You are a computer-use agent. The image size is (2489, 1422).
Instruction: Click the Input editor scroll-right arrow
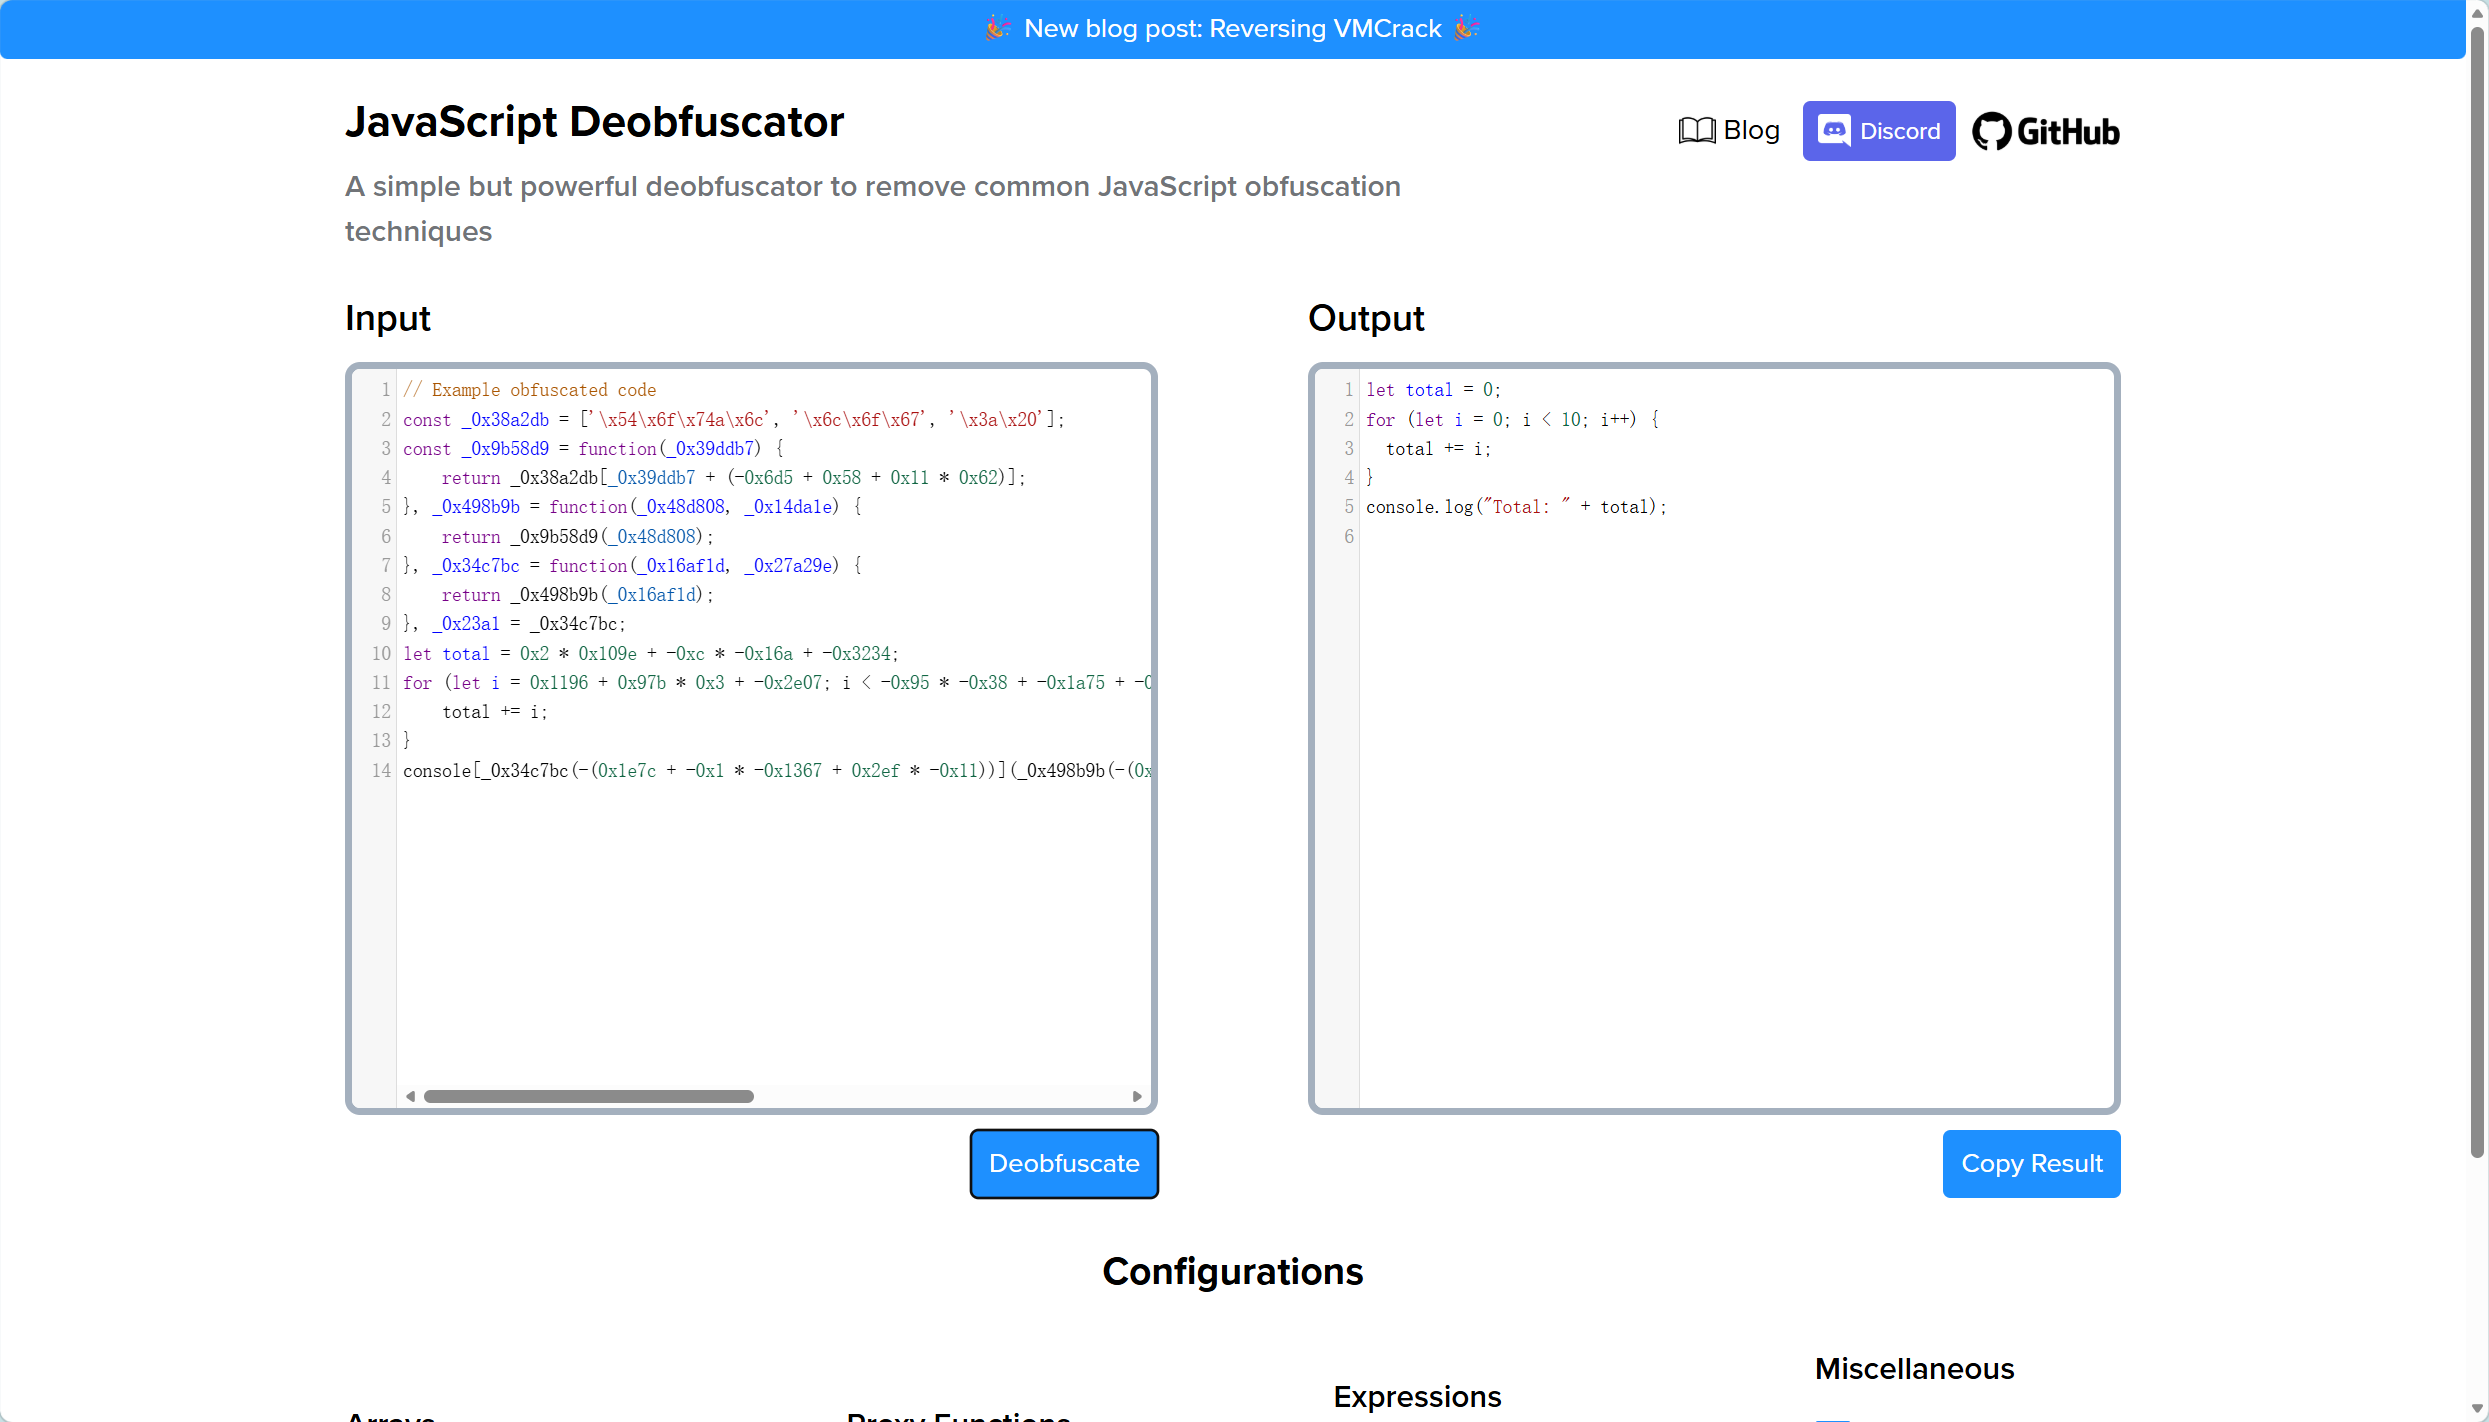coord(1137,1096)
